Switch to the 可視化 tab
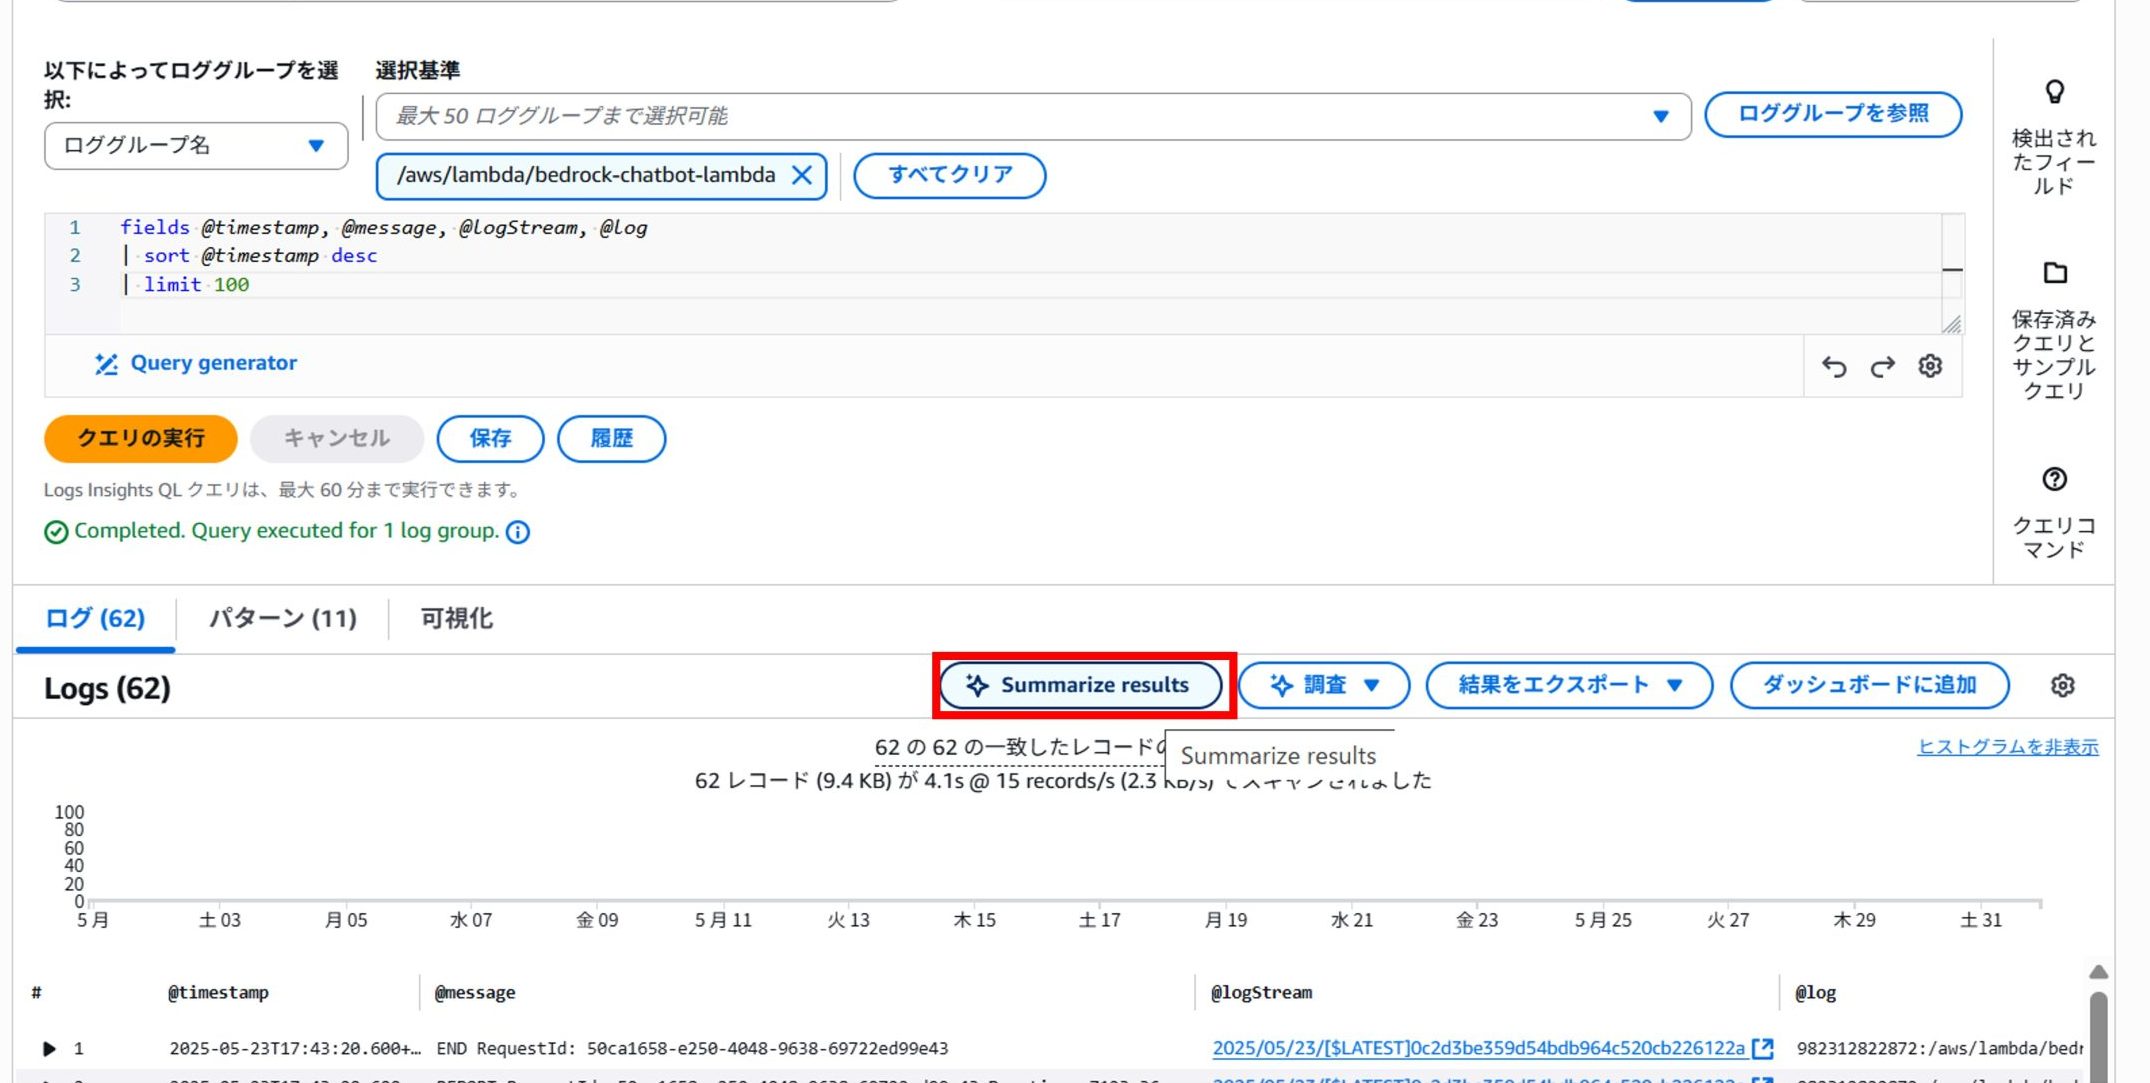 point(456,619)
